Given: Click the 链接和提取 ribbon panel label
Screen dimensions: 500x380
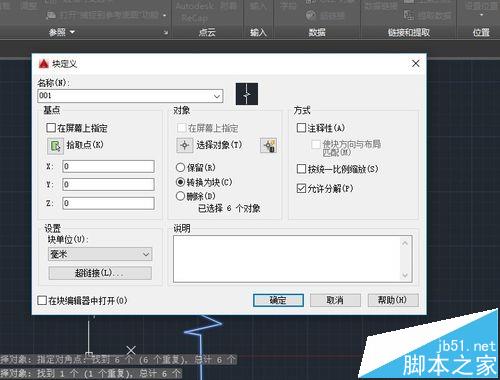Looking at the screenshot, I should (409, 32).
